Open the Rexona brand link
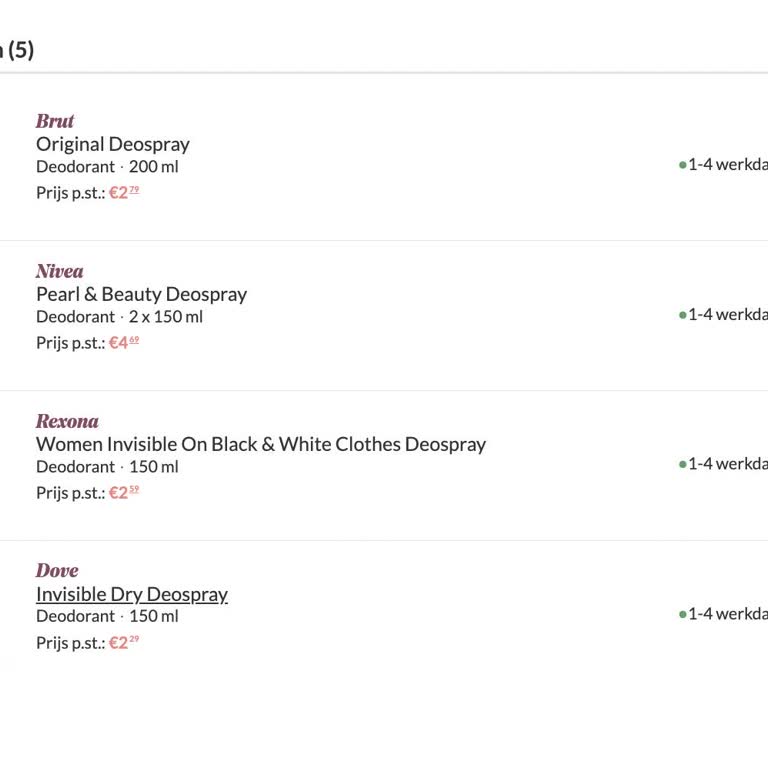This screenshot has height=768, width=768. [67, 421]
